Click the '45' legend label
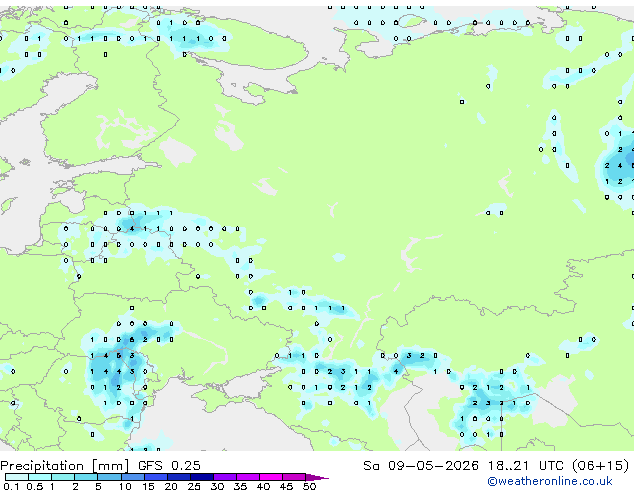This screenshot has width=634, height=490. coord(286,486)
